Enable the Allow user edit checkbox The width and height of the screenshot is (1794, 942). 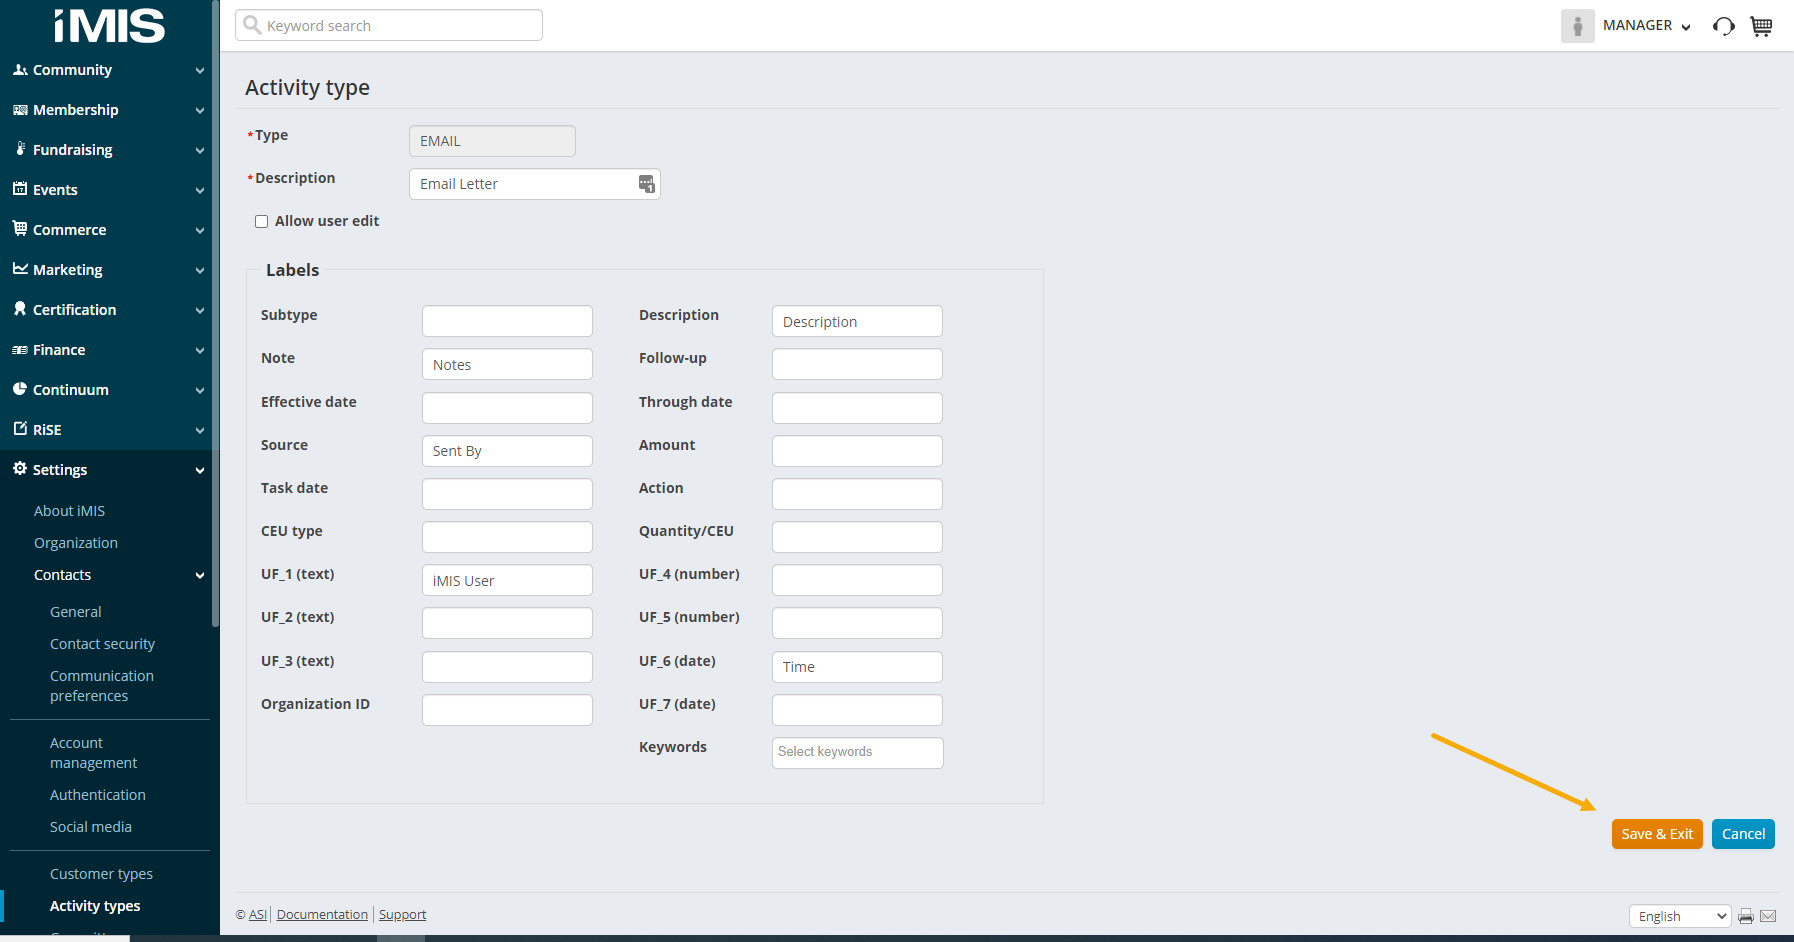point(261,221)
